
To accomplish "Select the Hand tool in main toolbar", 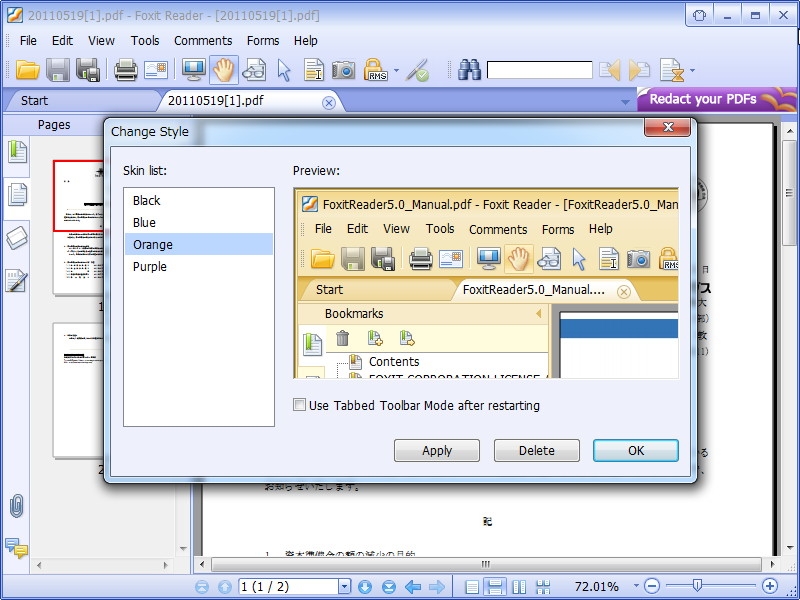I will (223, 70).
